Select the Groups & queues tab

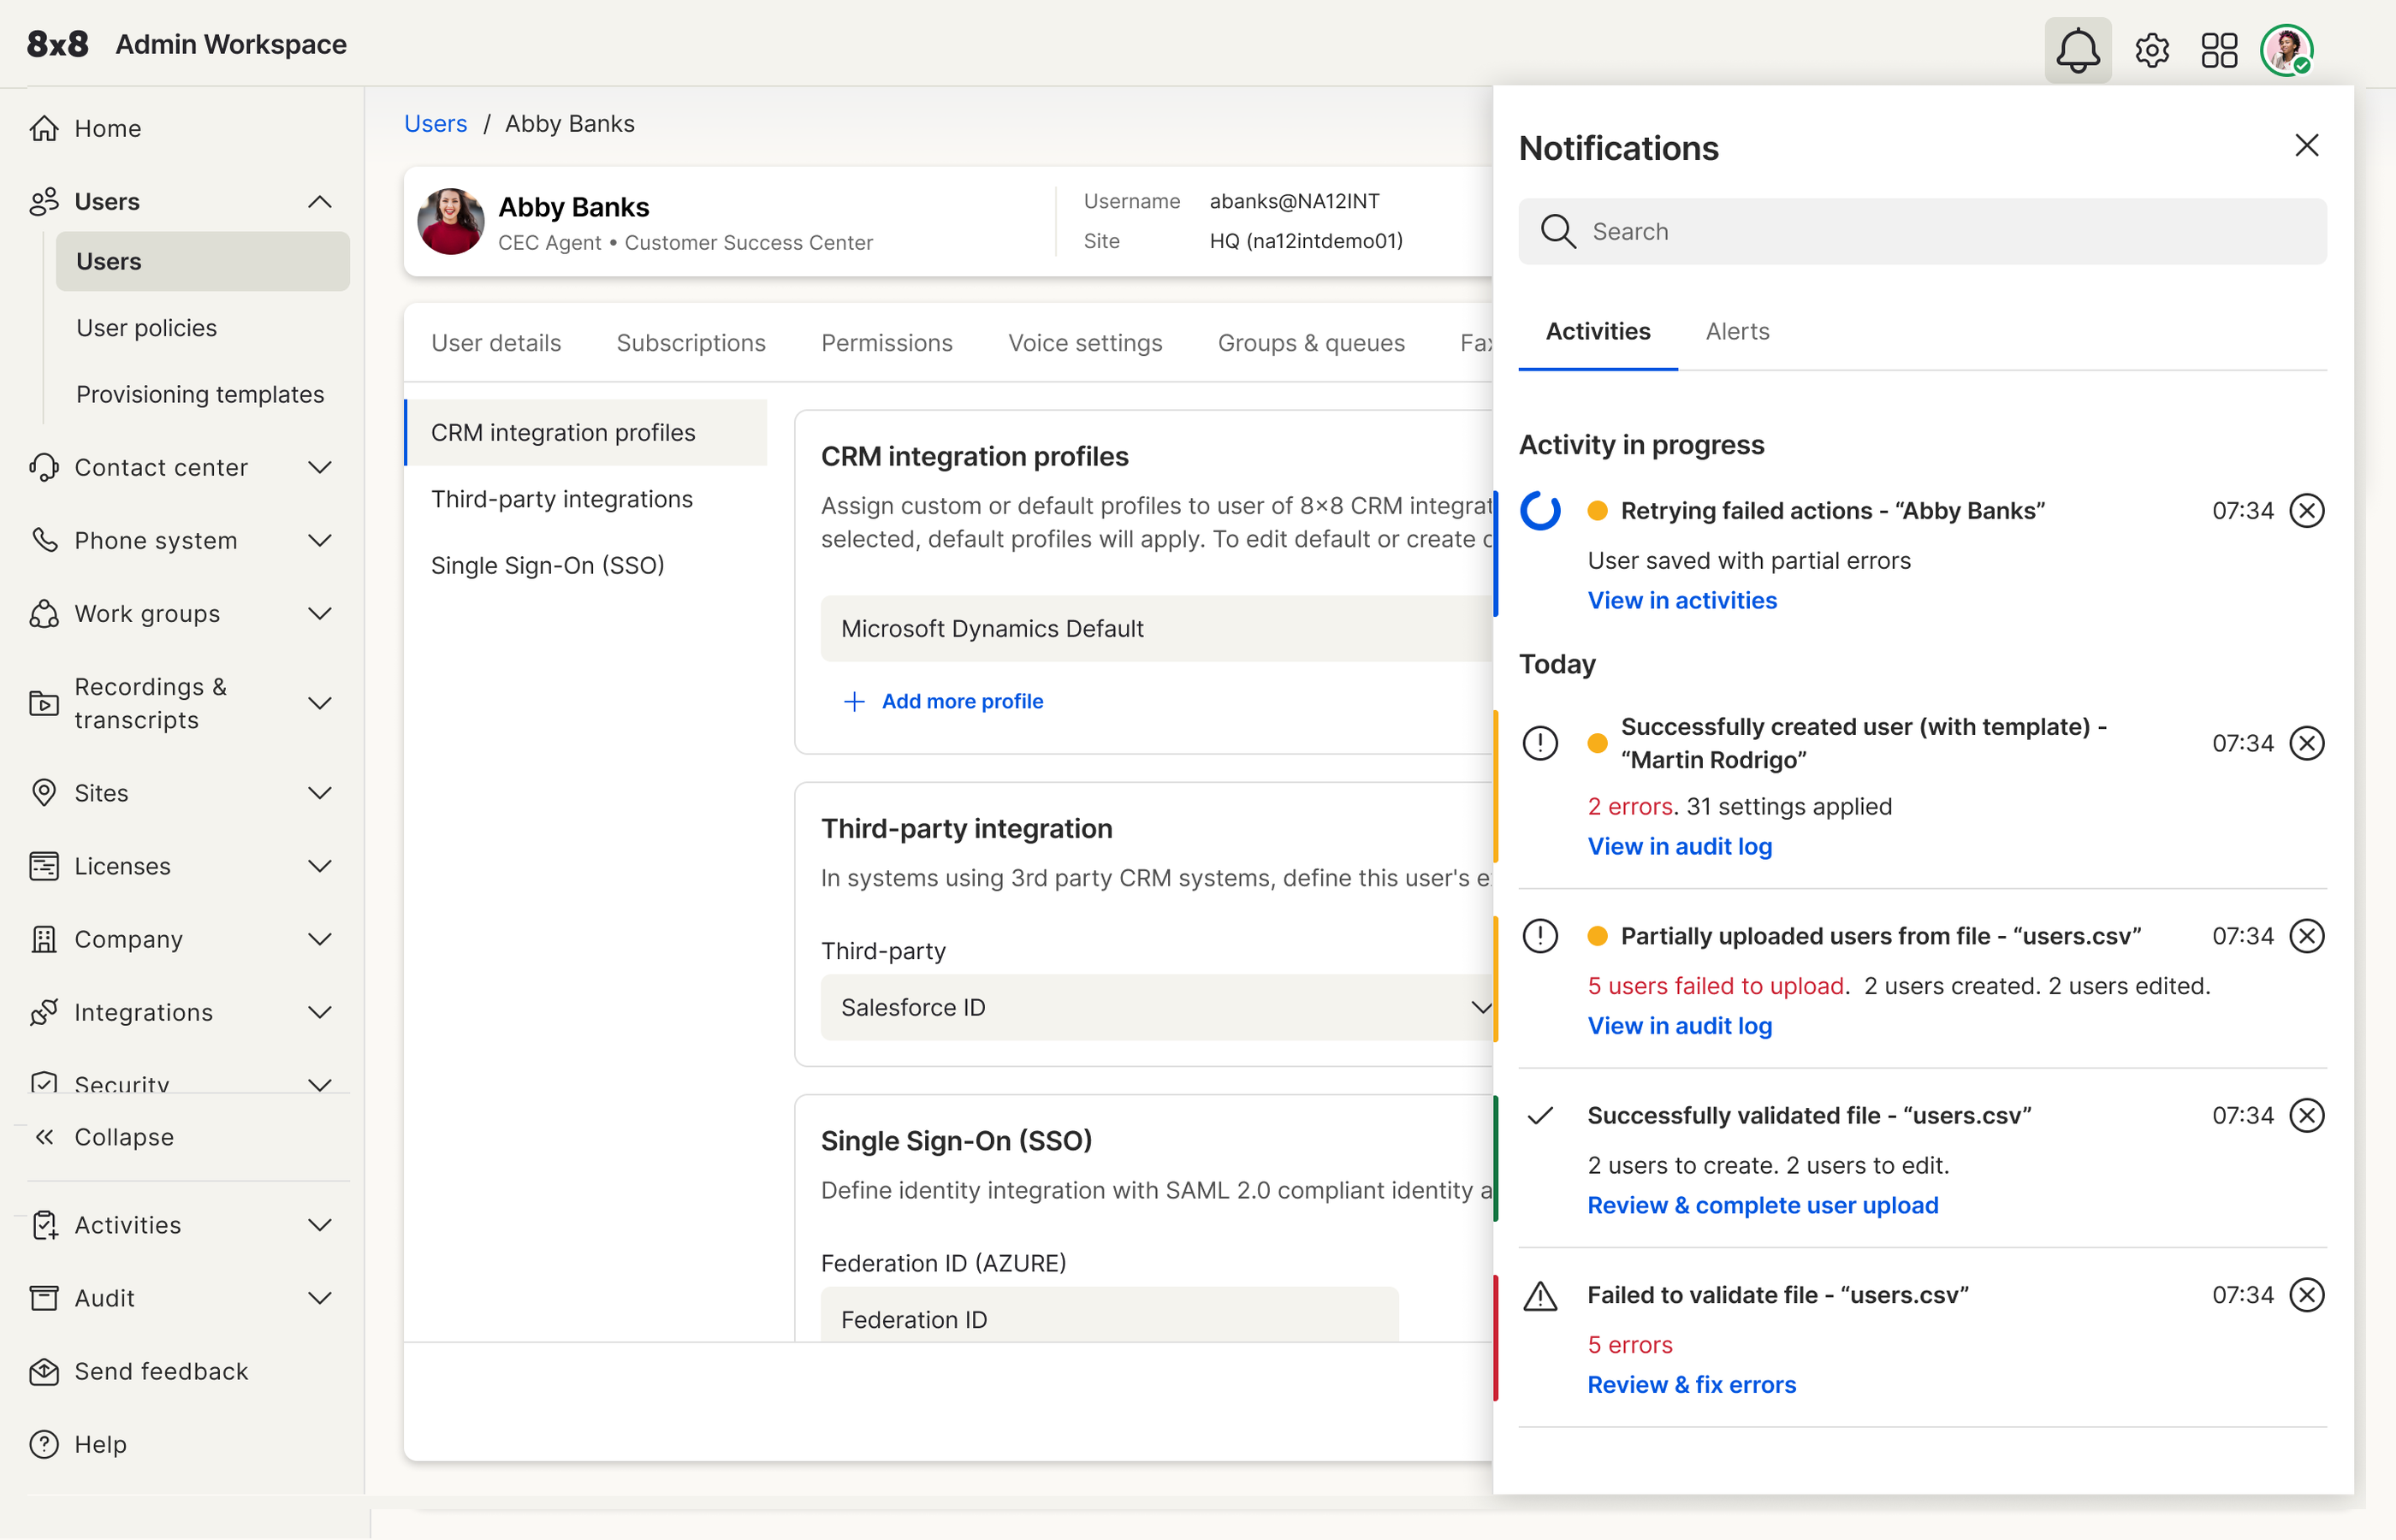1311,343
